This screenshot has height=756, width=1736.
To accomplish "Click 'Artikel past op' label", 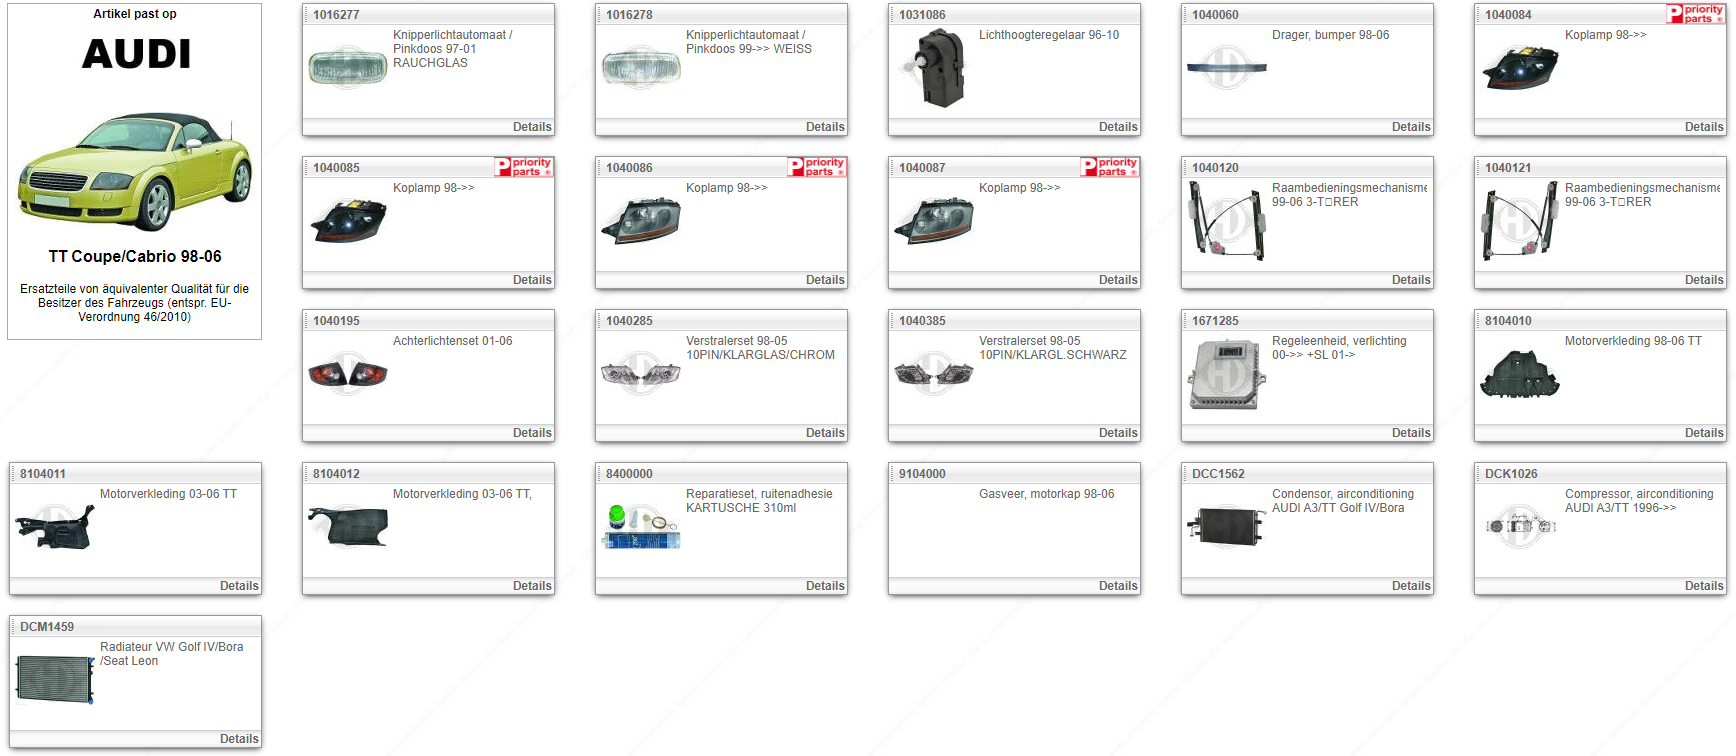I will [135, 14].
